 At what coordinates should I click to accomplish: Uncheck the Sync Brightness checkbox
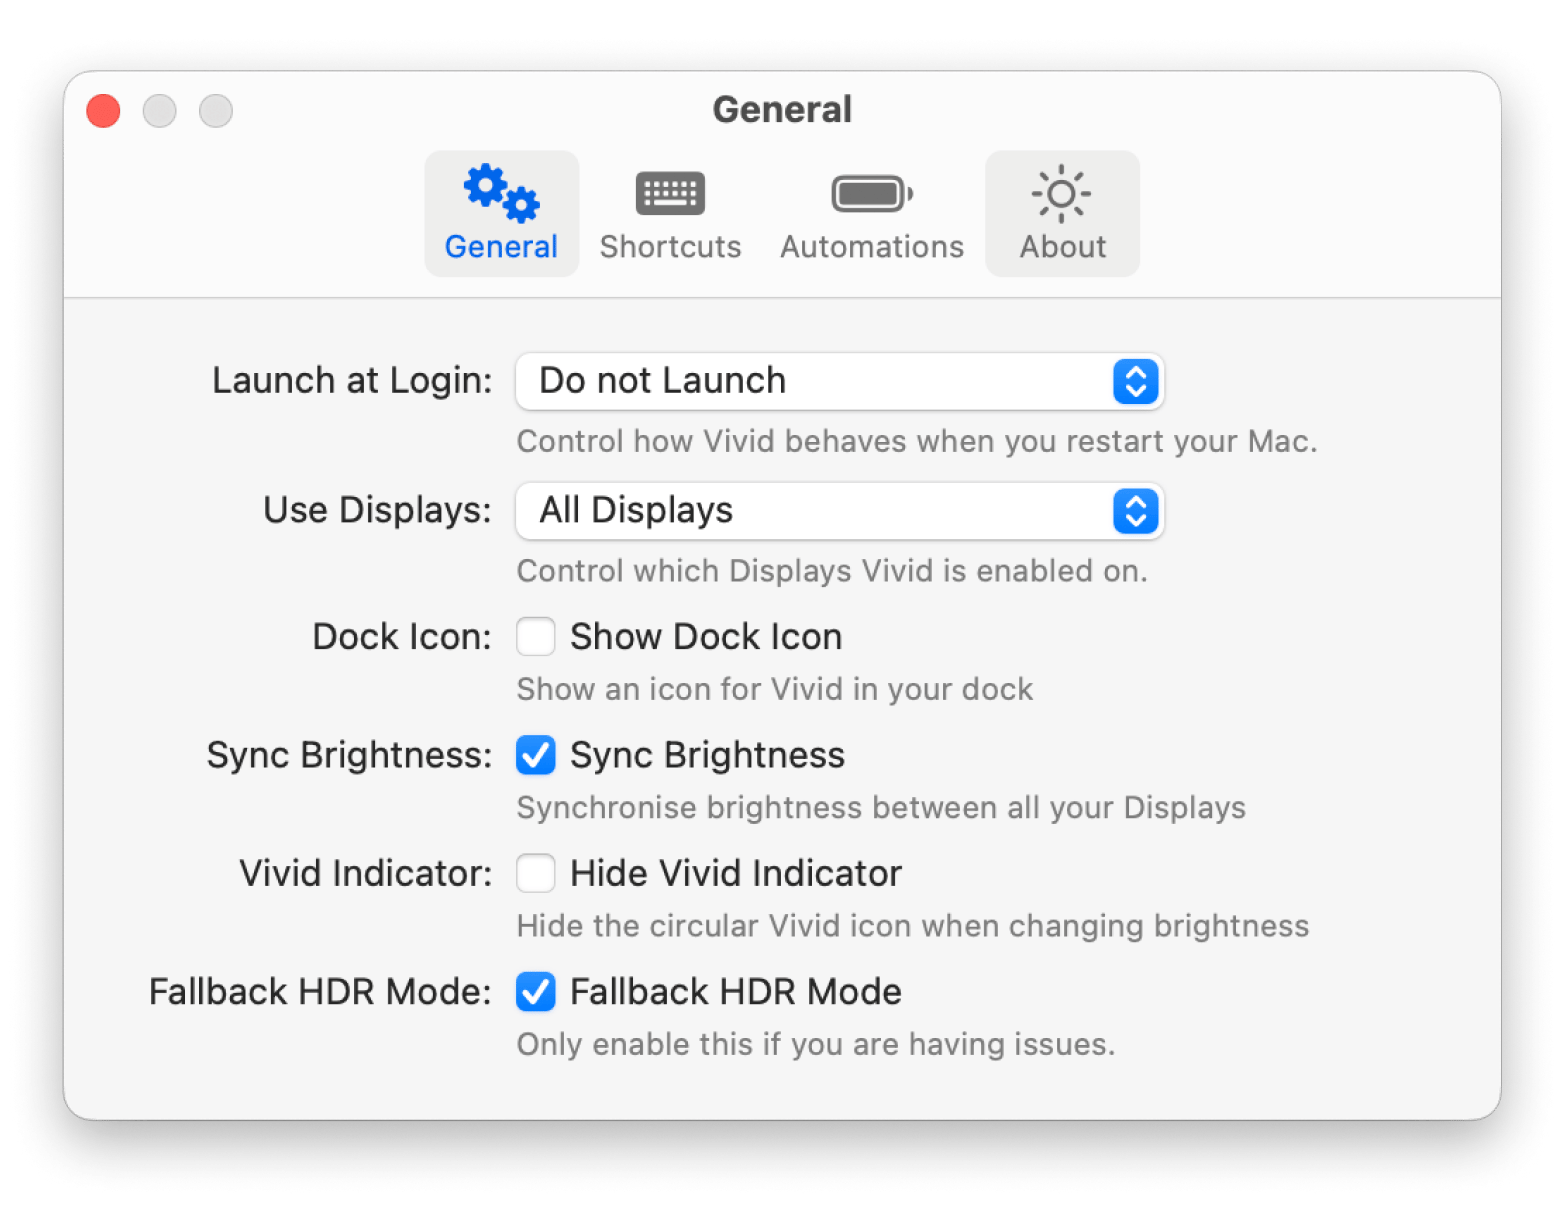(x=536, y=755)
